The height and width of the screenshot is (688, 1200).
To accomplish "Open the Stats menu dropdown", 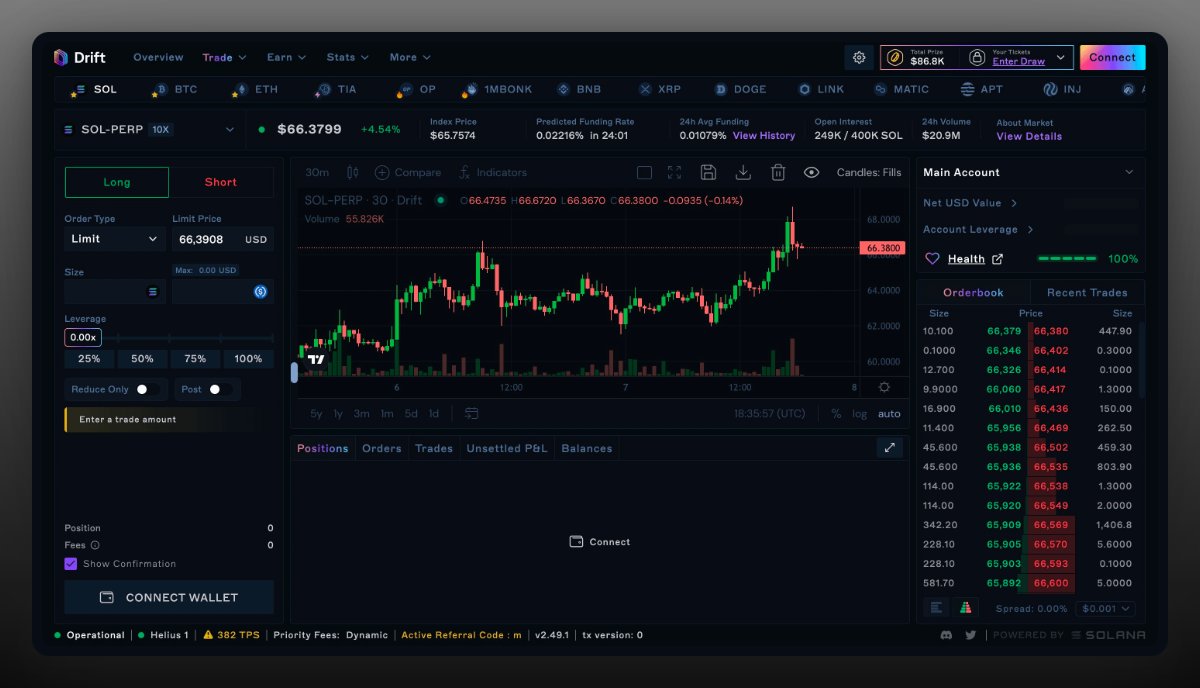I will pyautogui.click(x=348, y=58).
